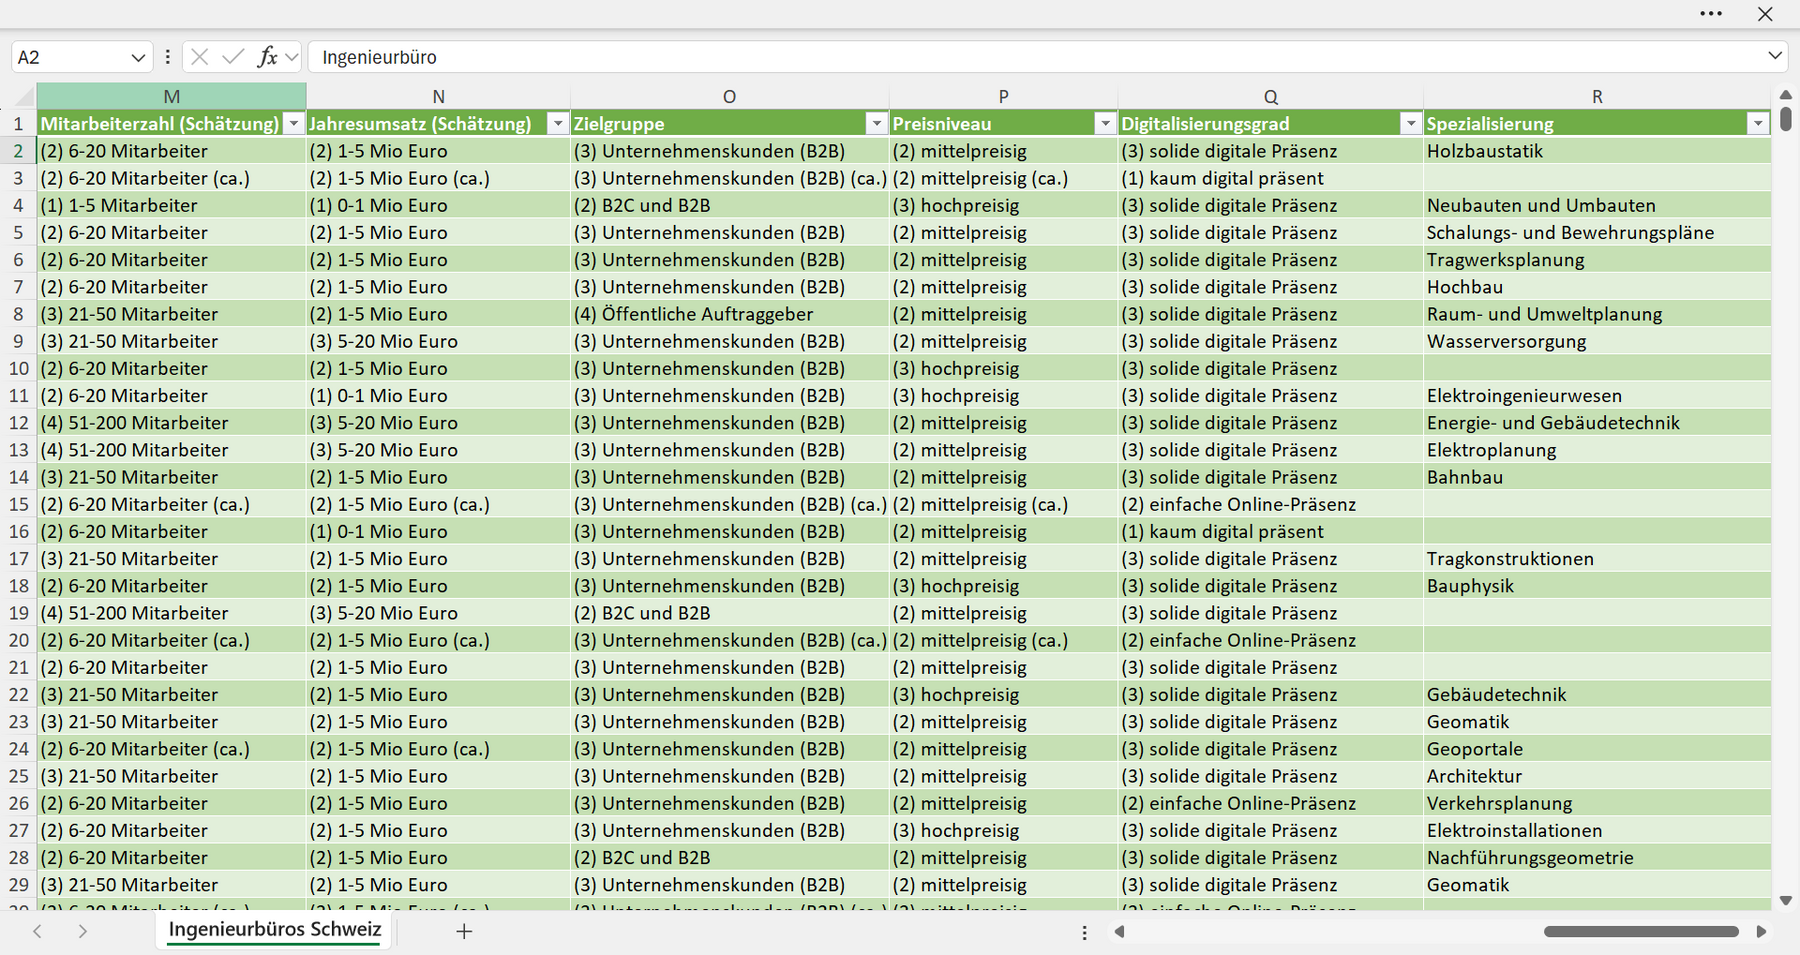Click the vertical scrollbar thumb

1786,119
